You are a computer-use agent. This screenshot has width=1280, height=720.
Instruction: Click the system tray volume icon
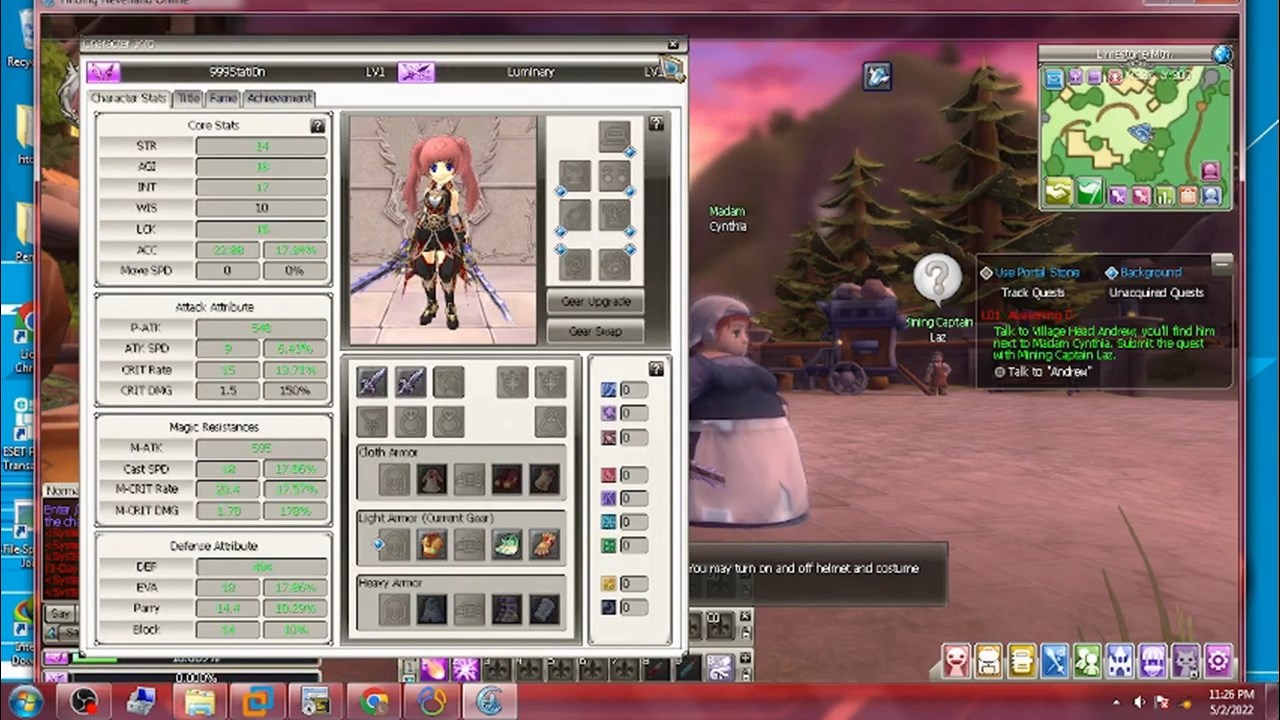point(1139,702)
